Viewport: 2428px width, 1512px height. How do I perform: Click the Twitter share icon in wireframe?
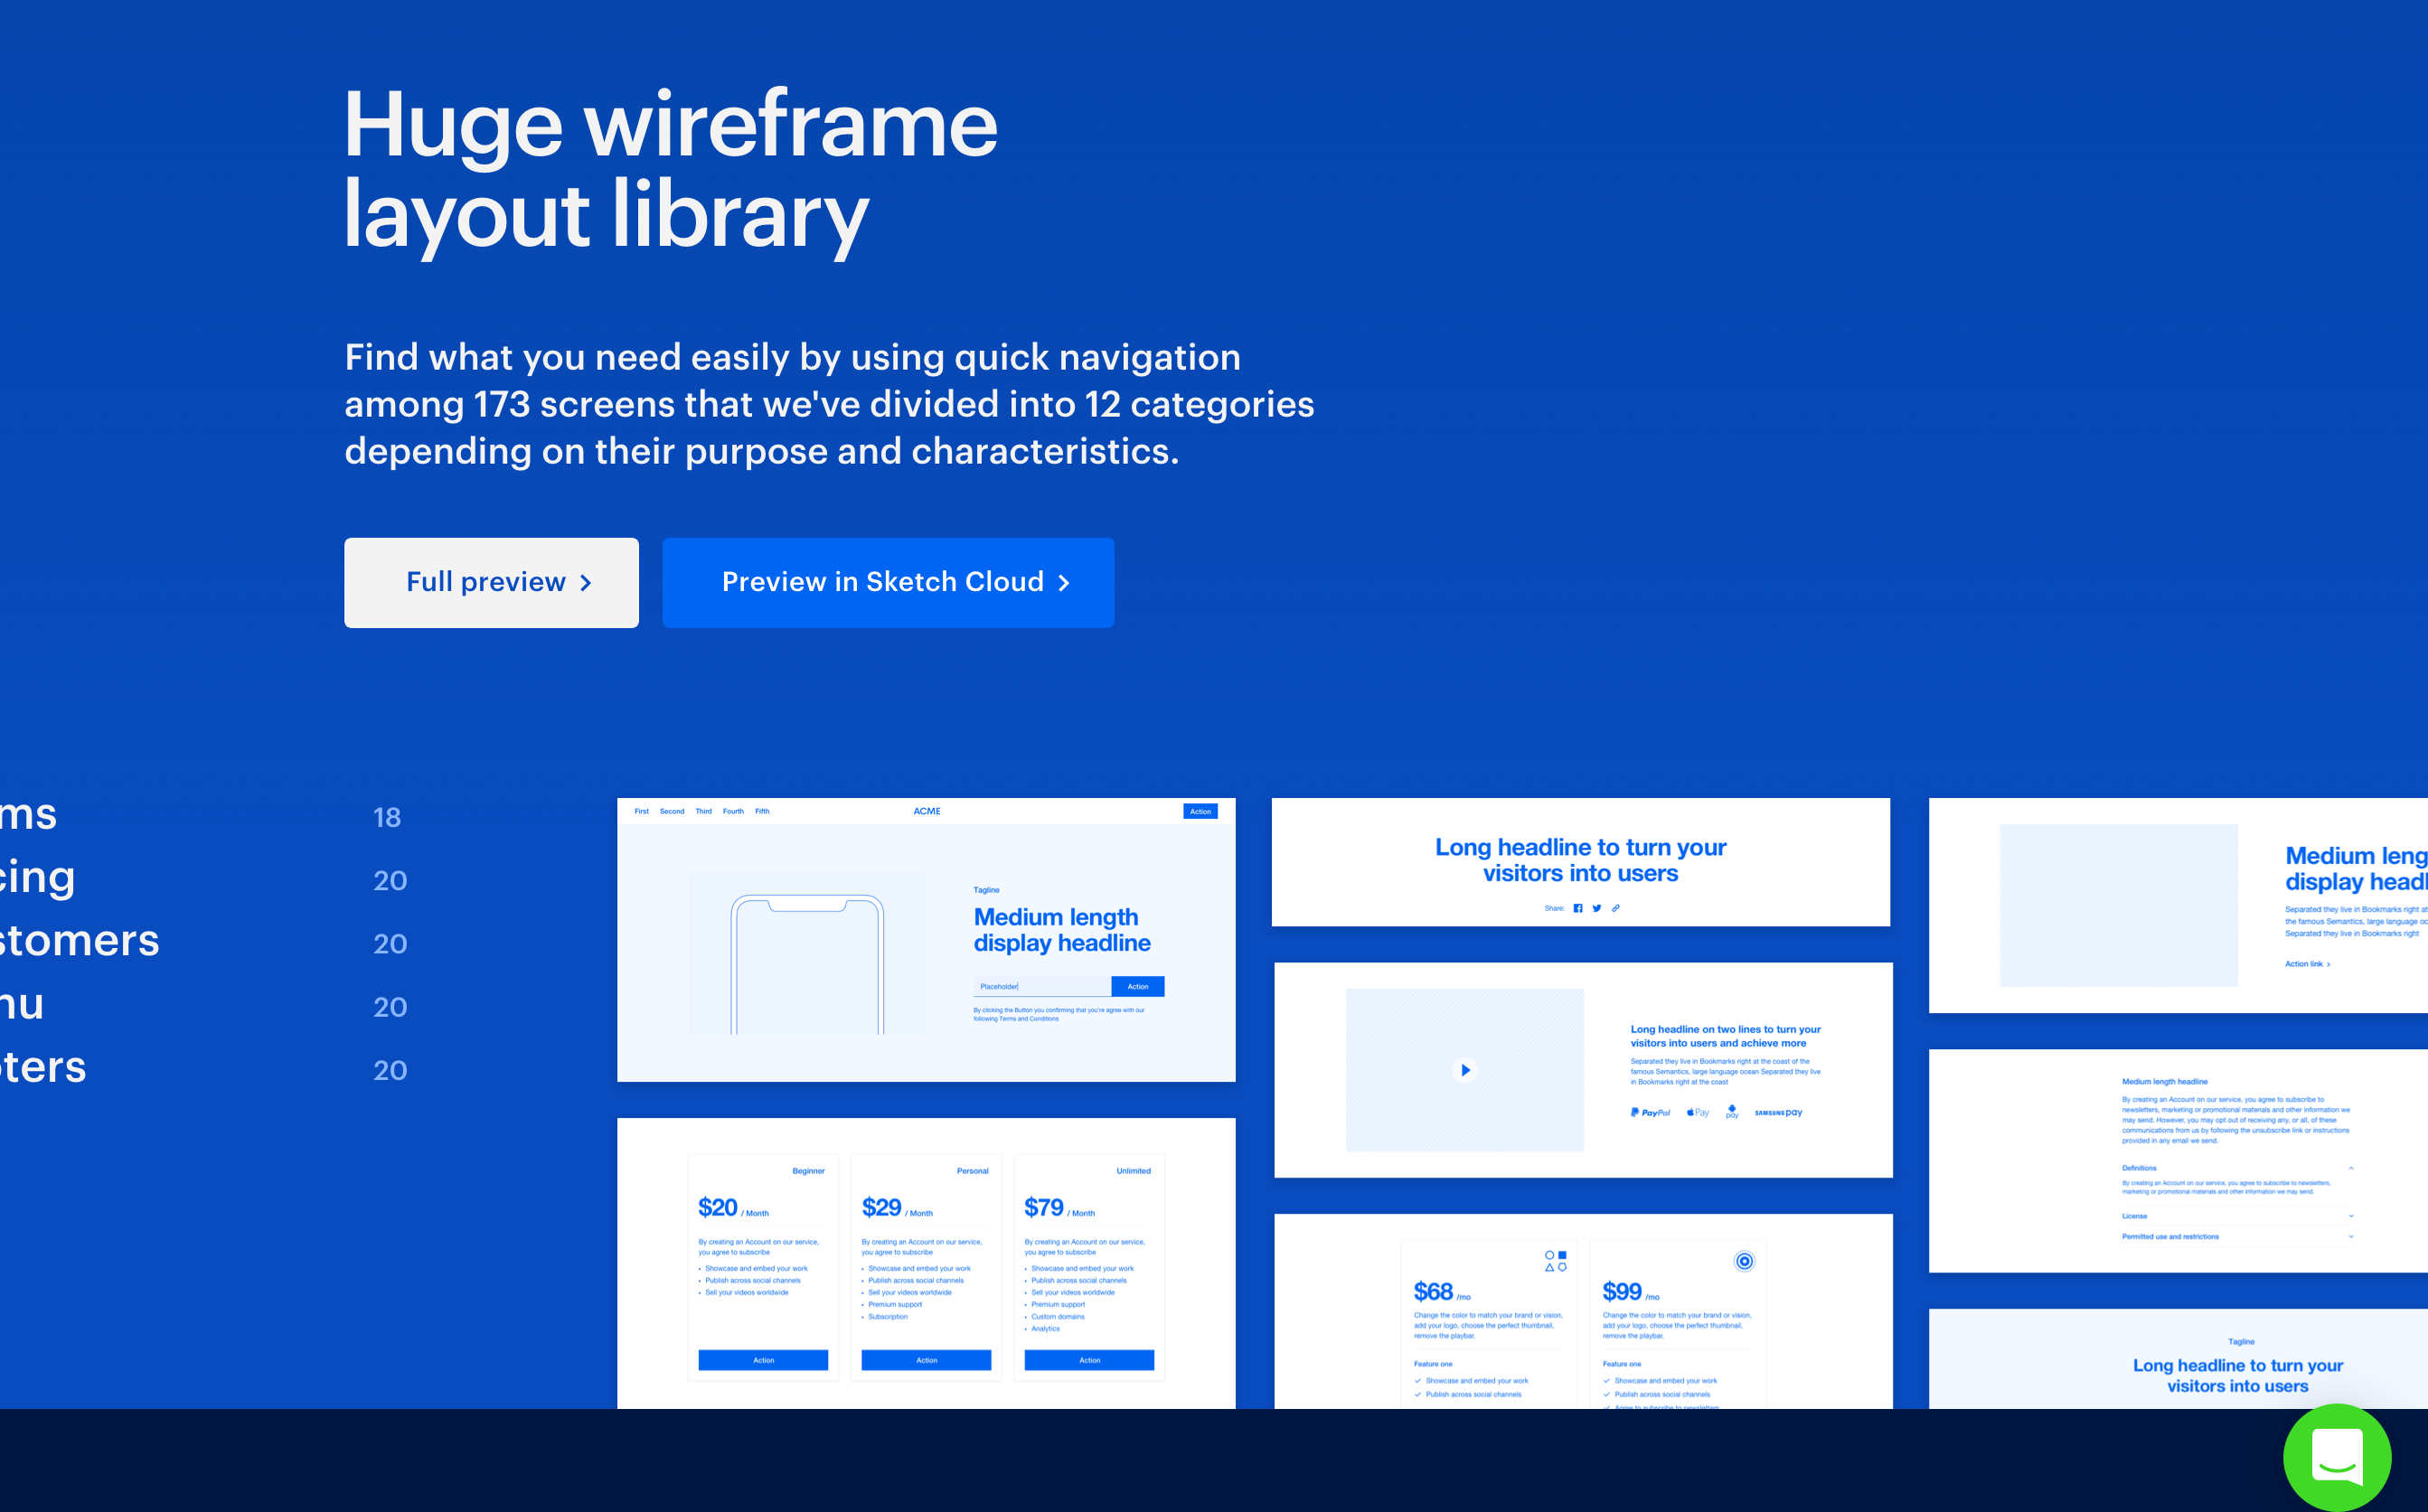[x=1597, y=908]
